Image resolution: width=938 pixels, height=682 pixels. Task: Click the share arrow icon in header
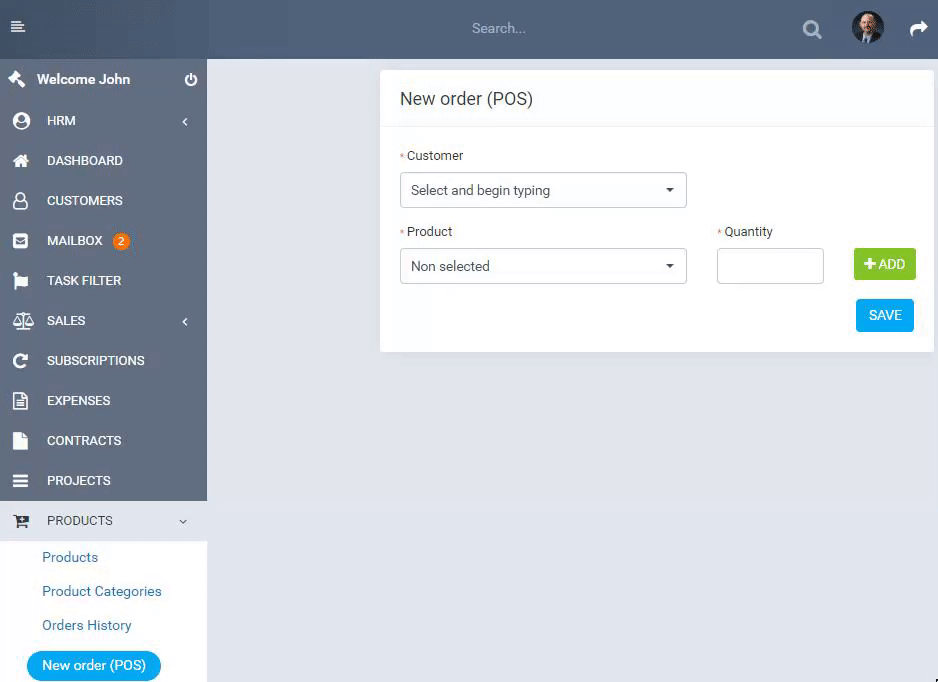coord(918,28)
